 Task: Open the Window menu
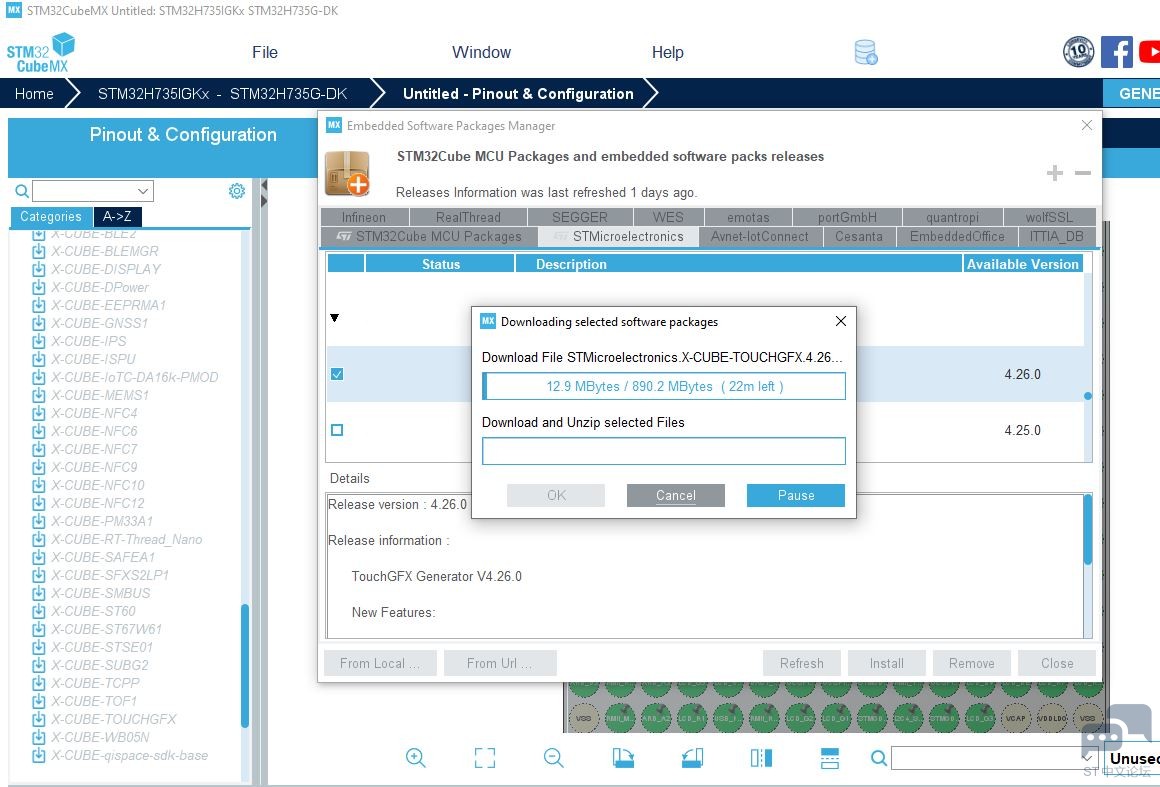click(x=481, y=52)
